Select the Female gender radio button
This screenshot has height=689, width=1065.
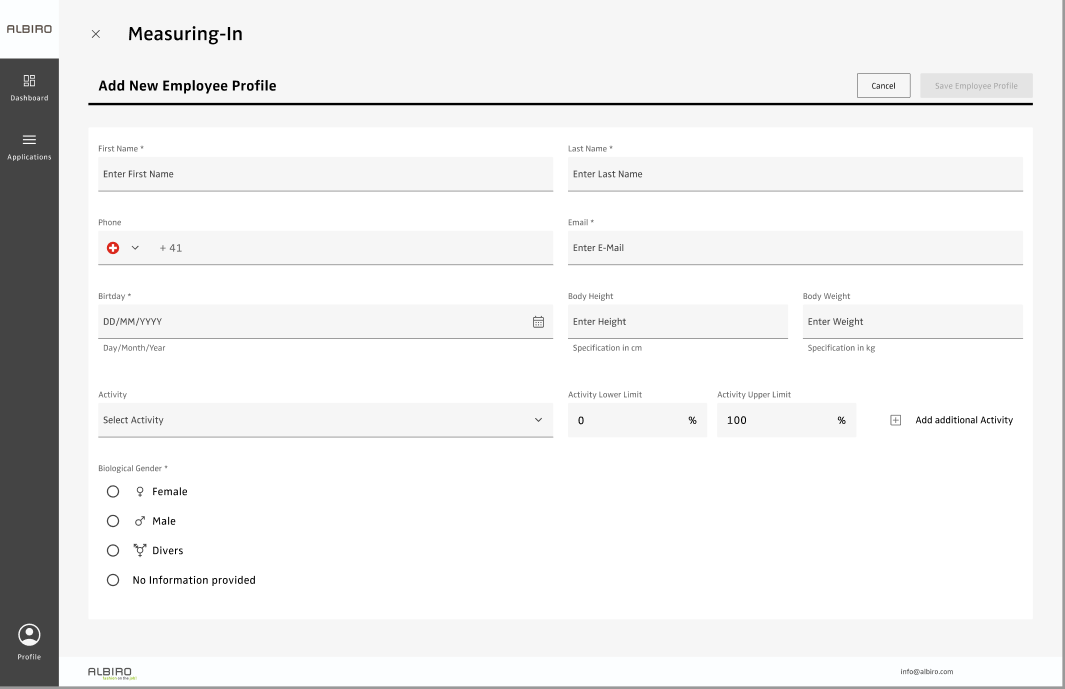tap(113, 492)
